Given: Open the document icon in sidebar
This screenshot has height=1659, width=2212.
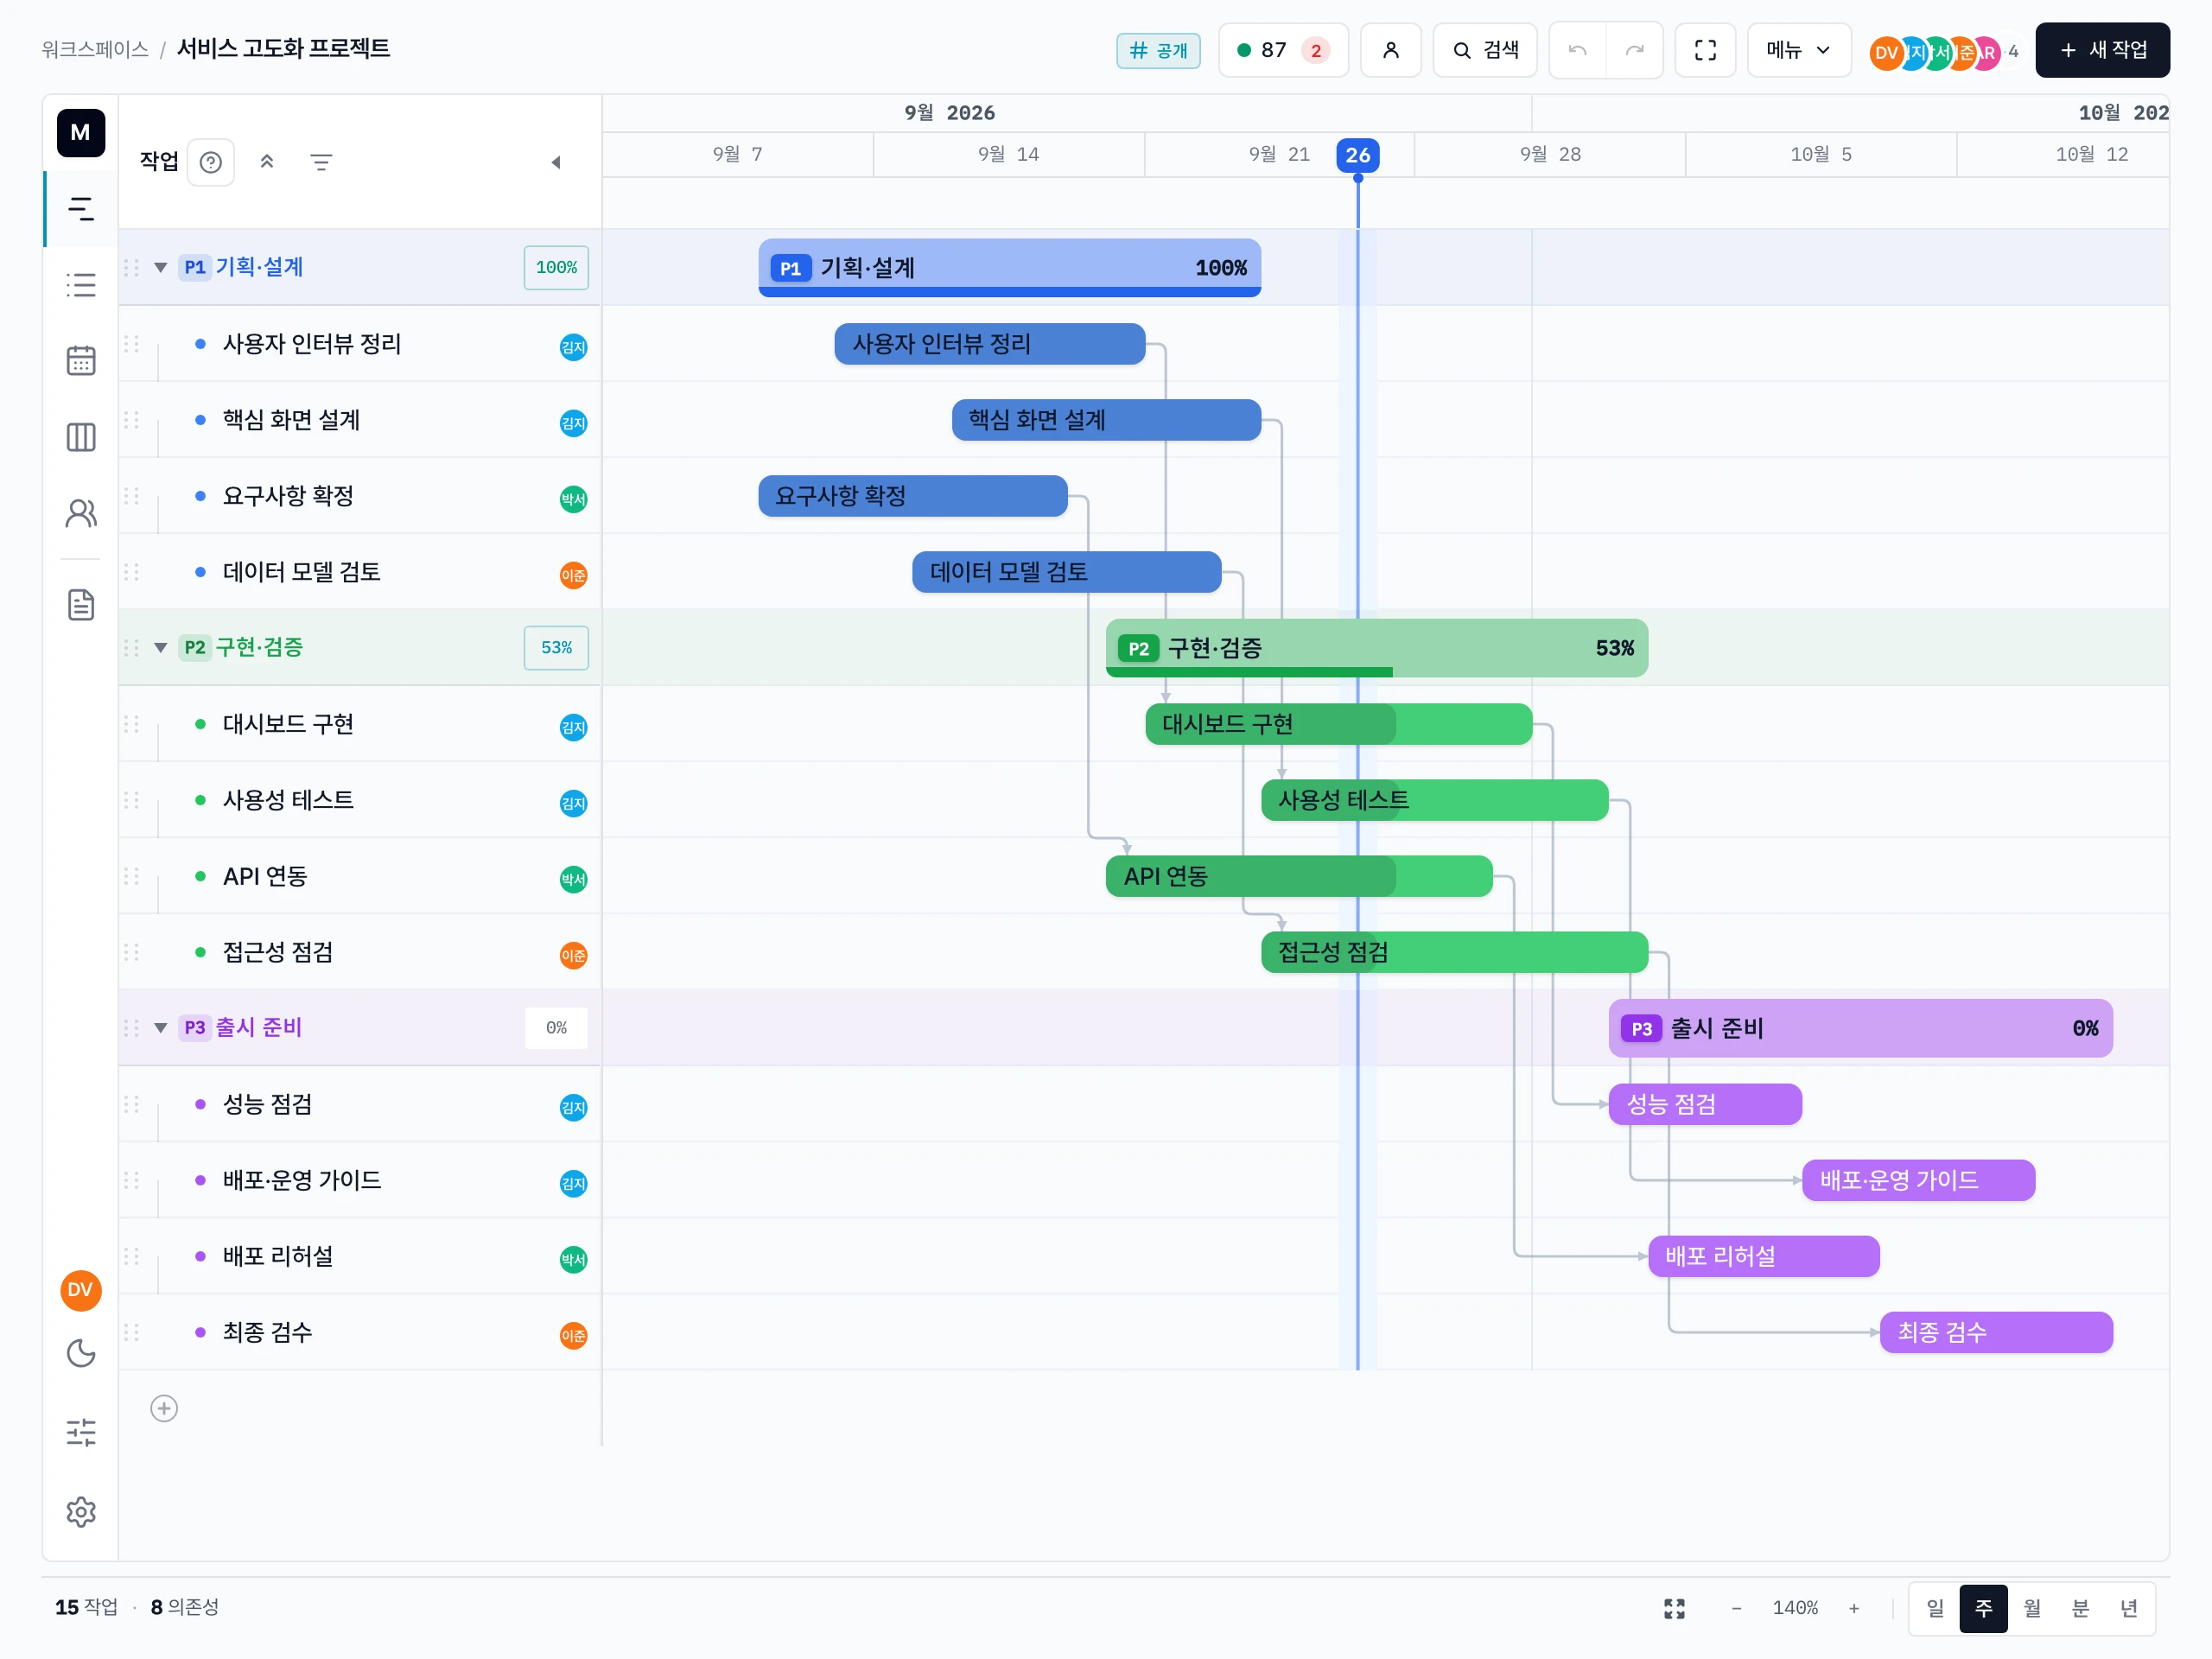Looking at the screenshot, I should (81, 604).
